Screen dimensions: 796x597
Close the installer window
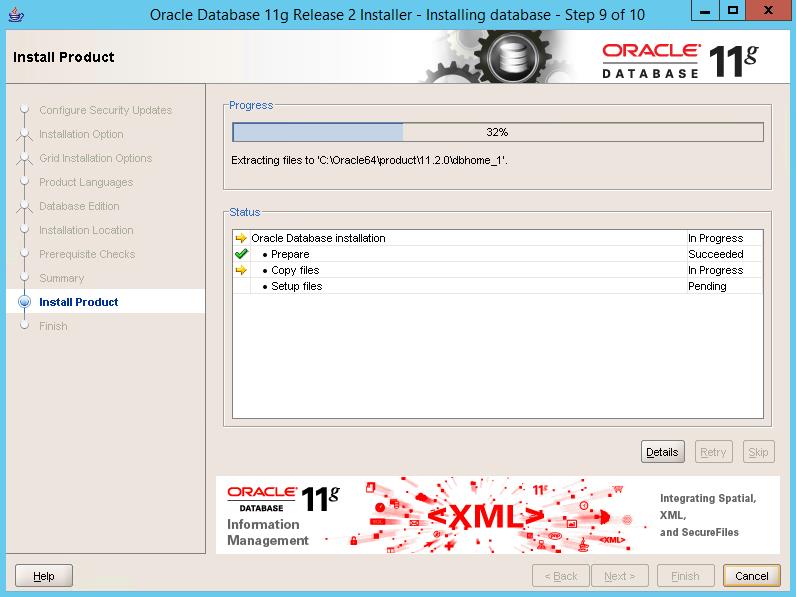click(769, 10)
